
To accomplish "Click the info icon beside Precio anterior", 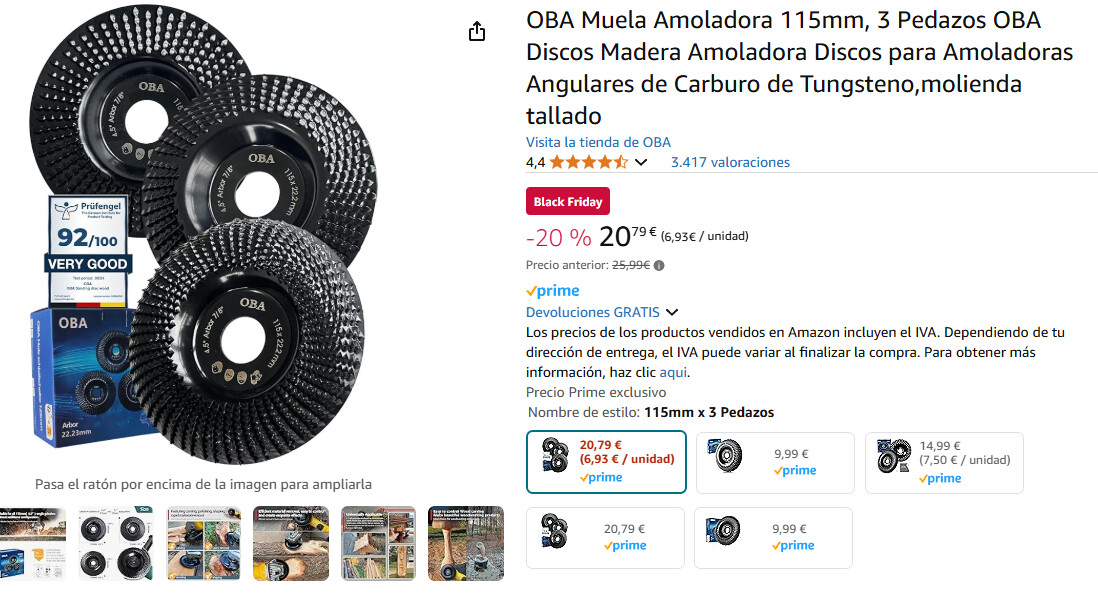I will tap(659, 265).
